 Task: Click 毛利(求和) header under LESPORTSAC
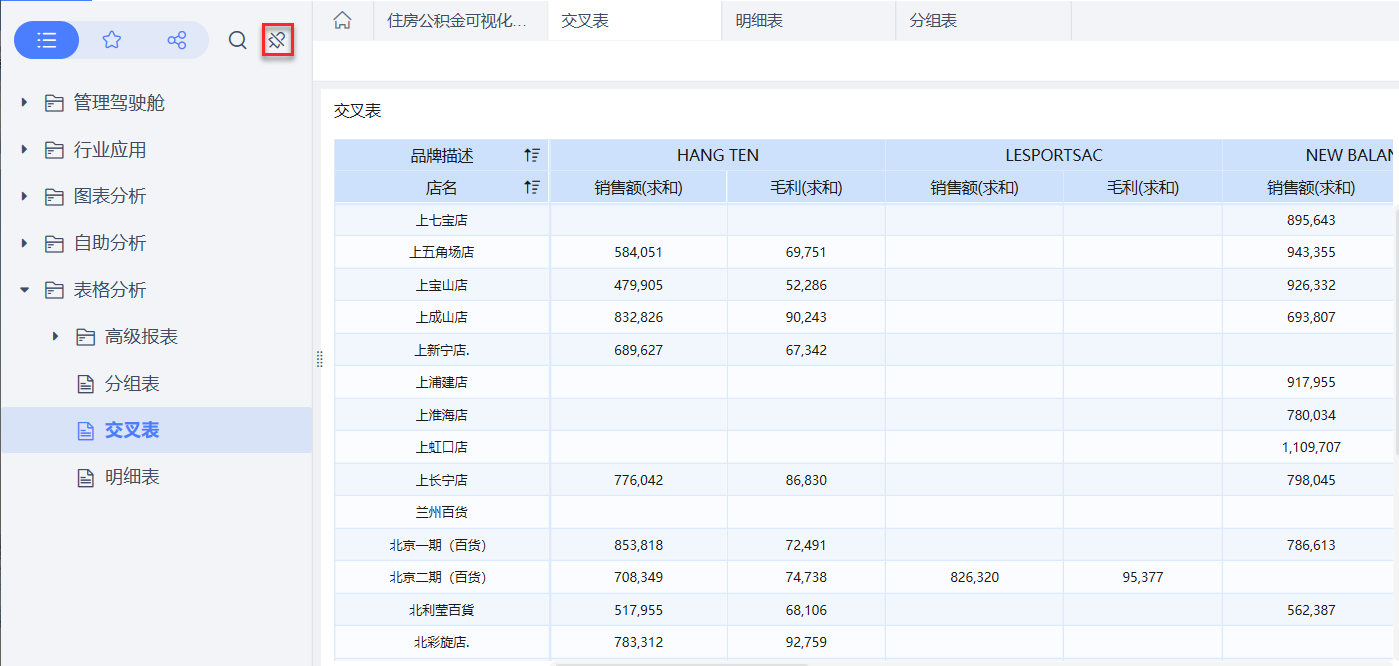click(1142, 187)
